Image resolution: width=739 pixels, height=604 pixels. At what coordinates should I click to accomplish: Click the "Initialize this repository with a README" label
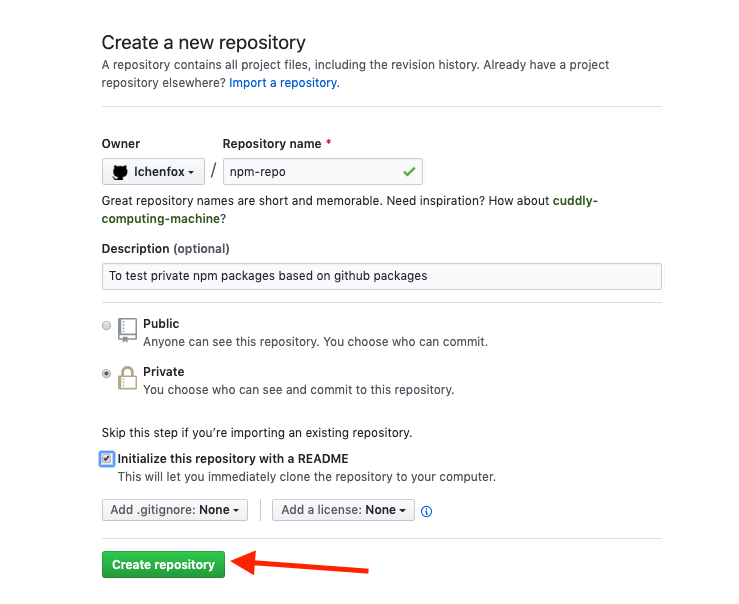pos(233,459)
